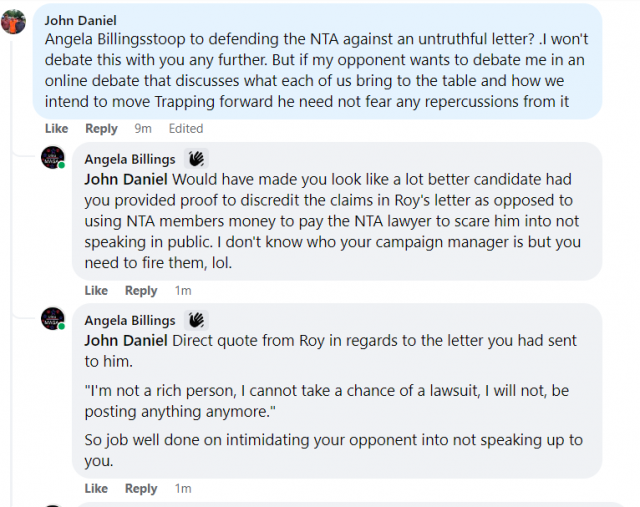Image resolution: width=640 pixels, height=507 pixels.
Task: Open 1m timestamp of first reply
Action: [183, 290]
